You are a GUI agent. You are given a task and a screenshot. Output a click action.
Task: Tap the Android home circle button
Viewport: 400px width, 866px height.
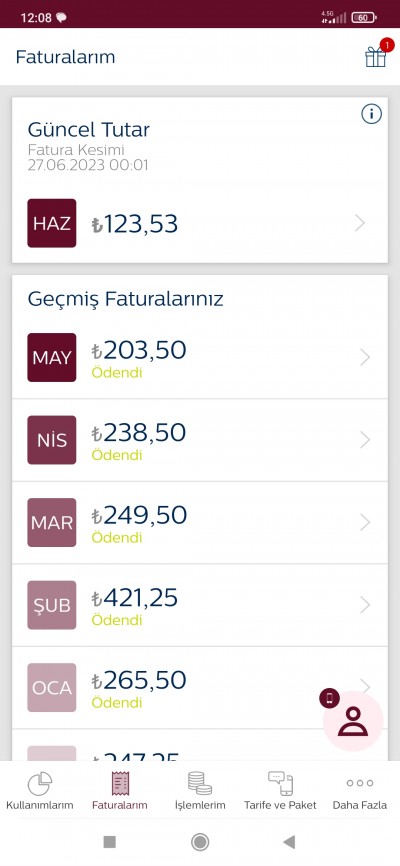click(x=200, y=842)
